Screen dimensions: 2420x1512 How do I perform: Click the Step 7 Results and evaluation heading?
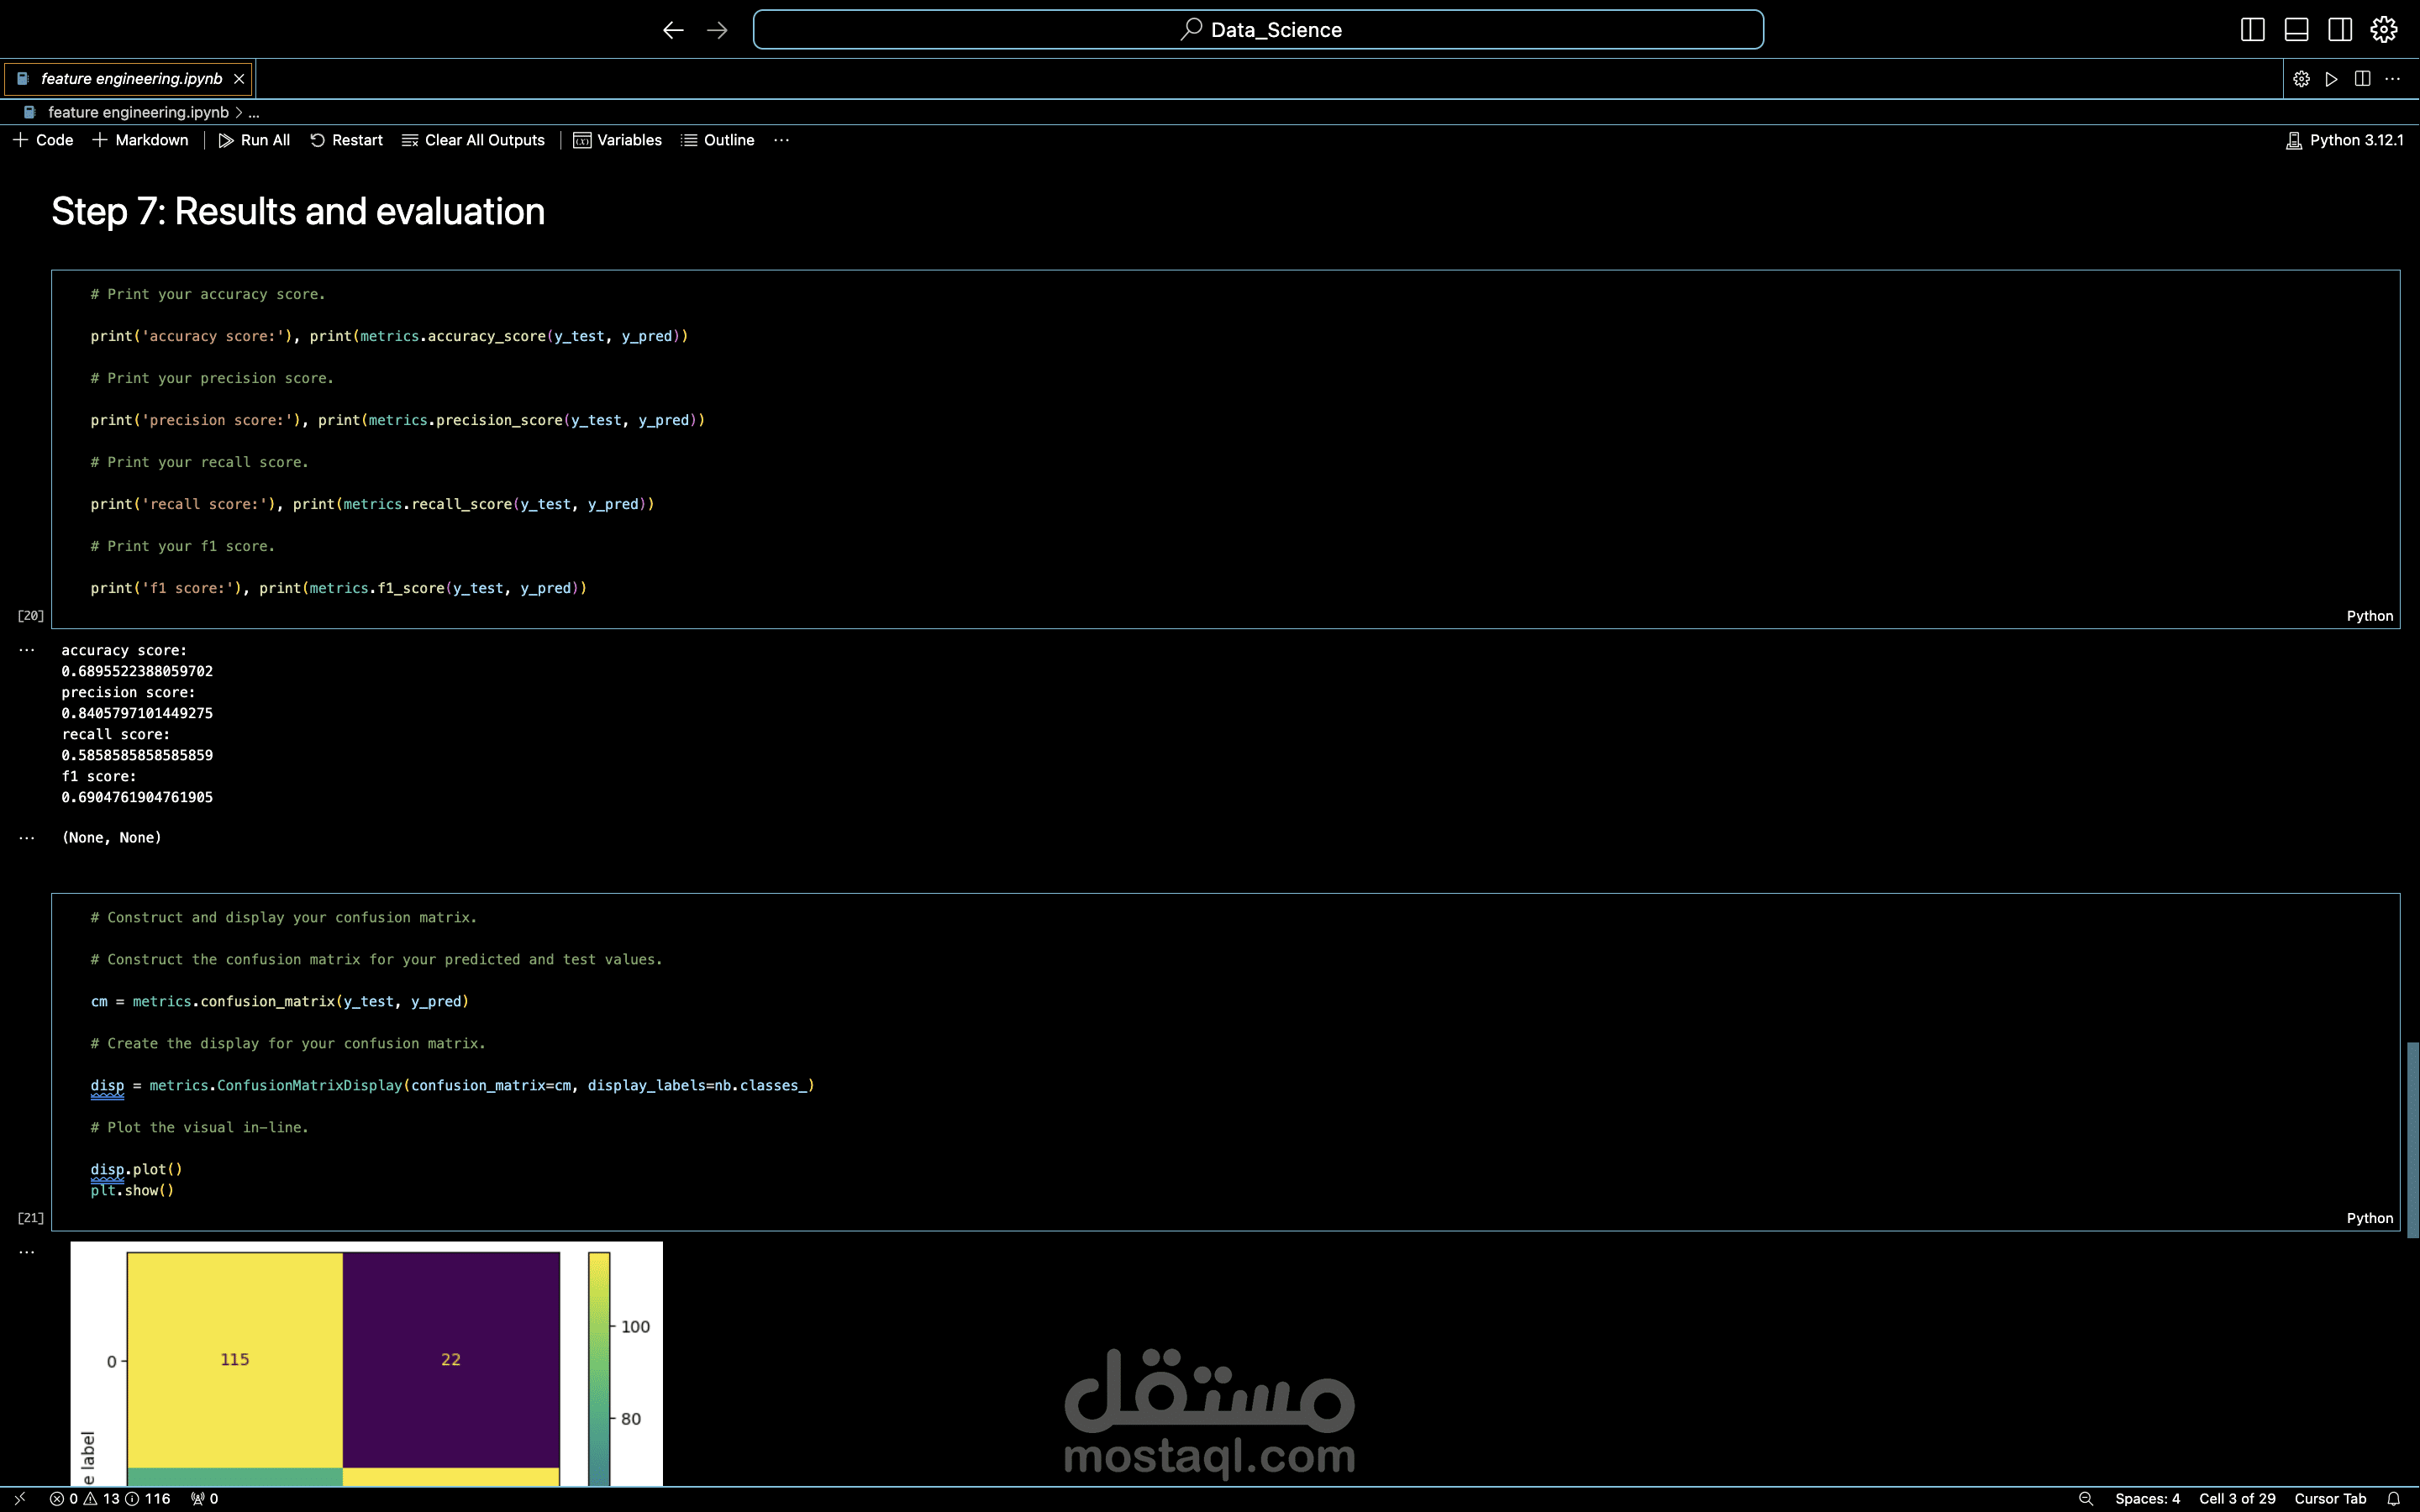(298, 211)
